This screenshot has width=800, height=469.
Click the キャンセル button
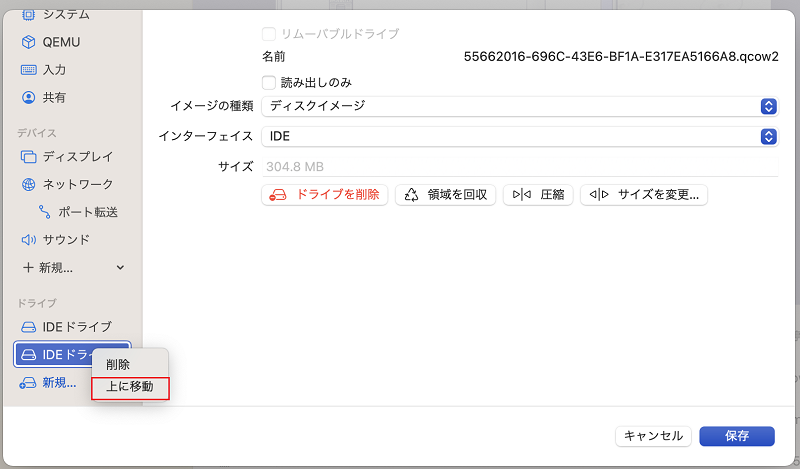tap(653, 436)
